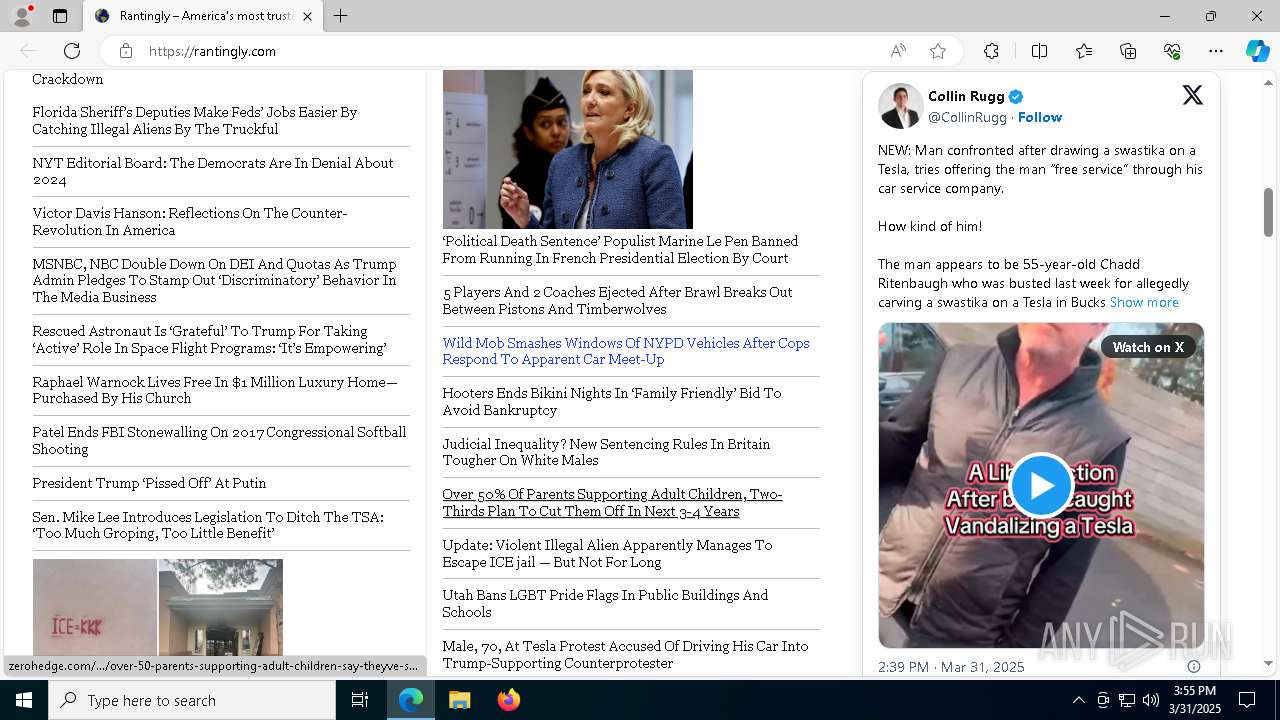This screenshot has height=720, width=1280.
Task: Open taskbar clock 3:55 PM
Action: pos(1195,700)
